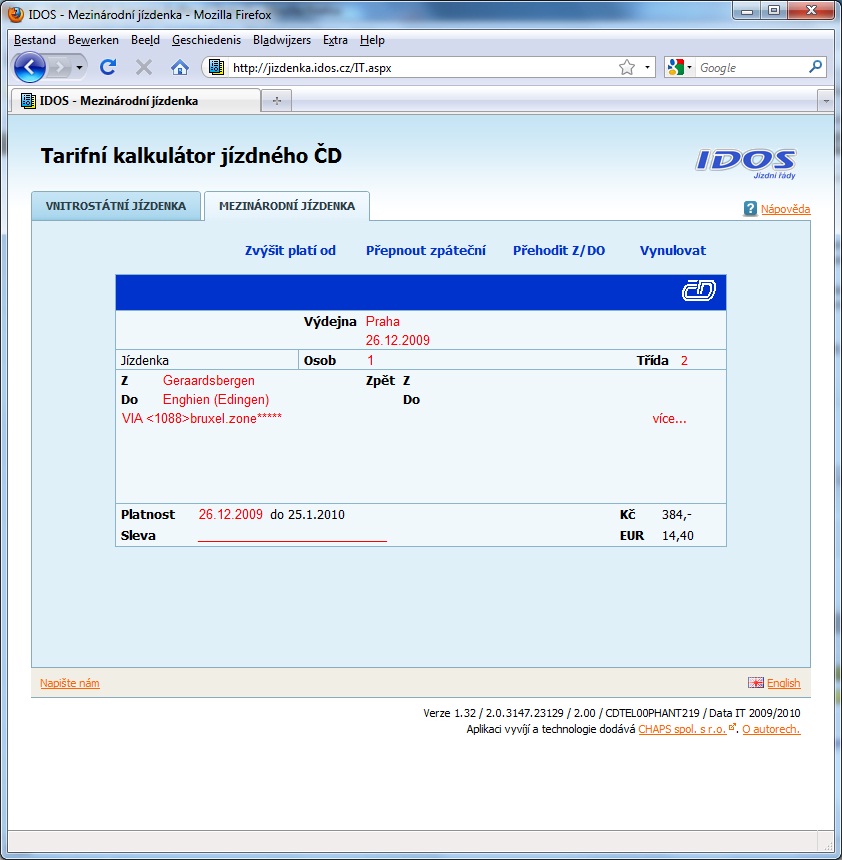Open the Bewerken menu
Viewport: 842px width, 860px height.
(93, 40)
